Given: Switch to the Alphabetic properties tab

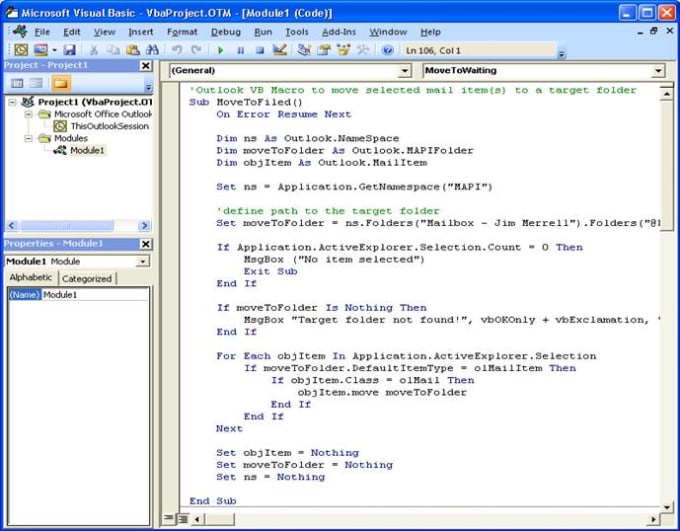Looking at the screenshot, I should point(31,277).
